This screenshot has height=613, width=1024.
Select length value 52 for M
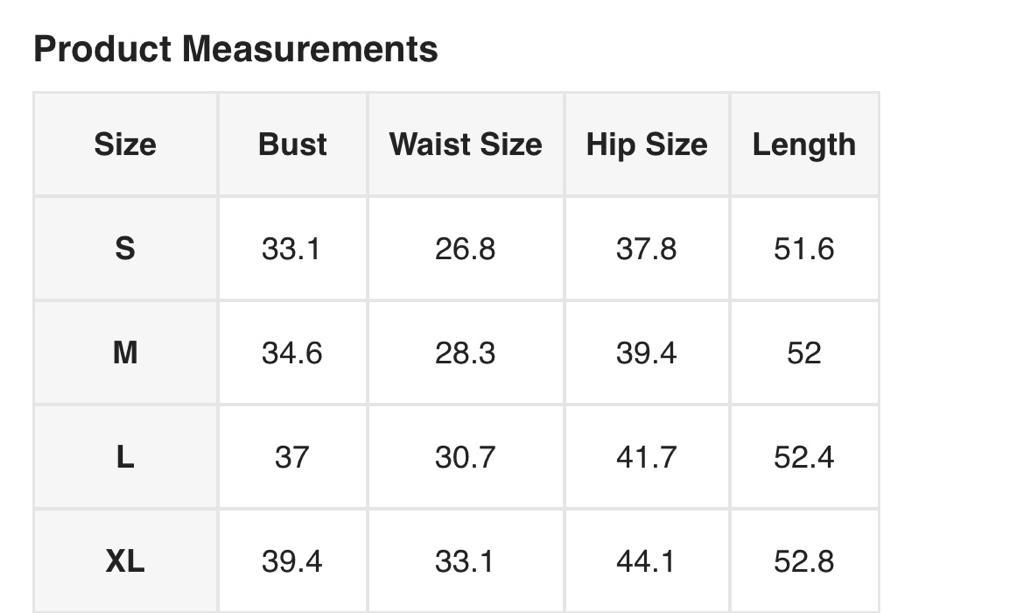pos(804,353)
